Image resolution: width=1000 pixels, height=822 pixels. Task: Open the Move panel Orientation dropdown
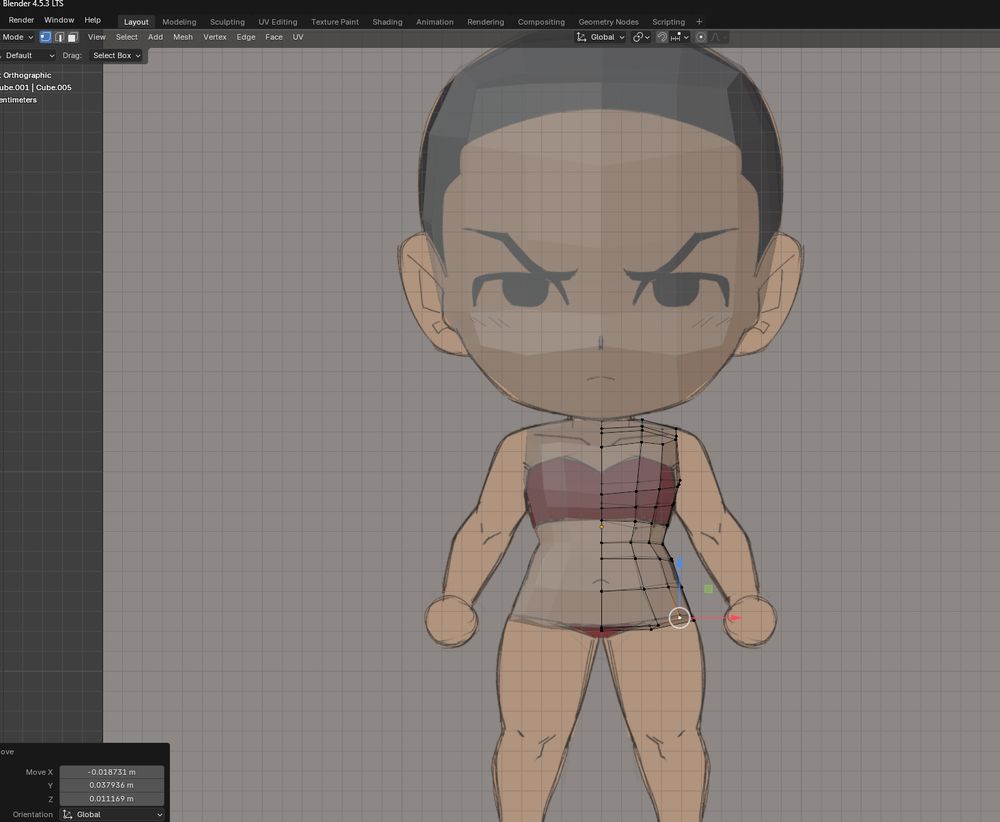[112, 814]
